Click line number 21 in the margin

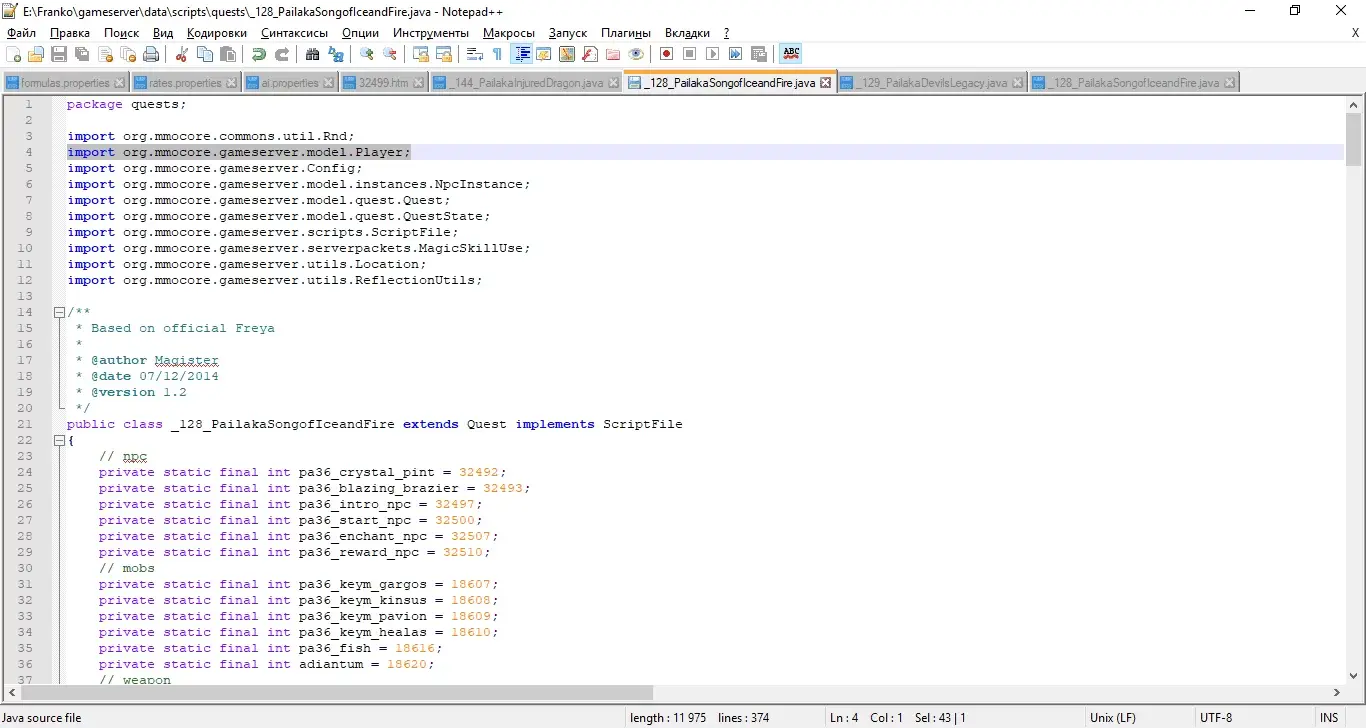pos(25,424)
